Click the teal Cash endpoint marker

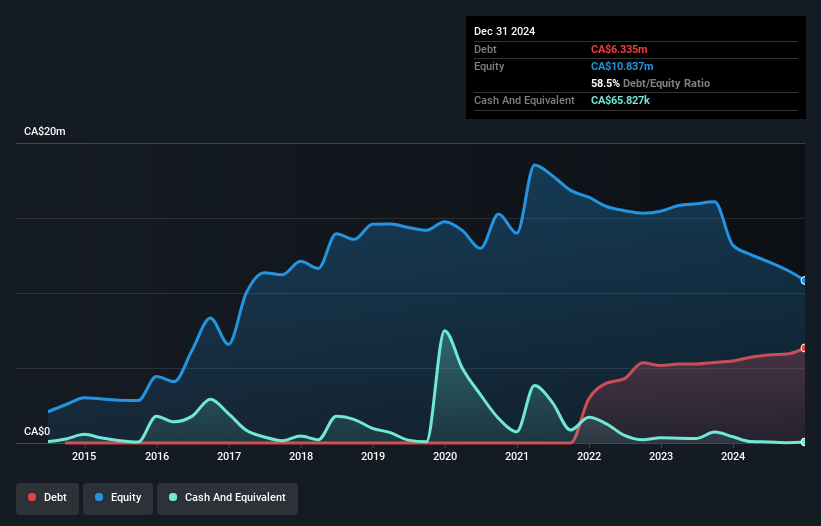click(804, 442)
